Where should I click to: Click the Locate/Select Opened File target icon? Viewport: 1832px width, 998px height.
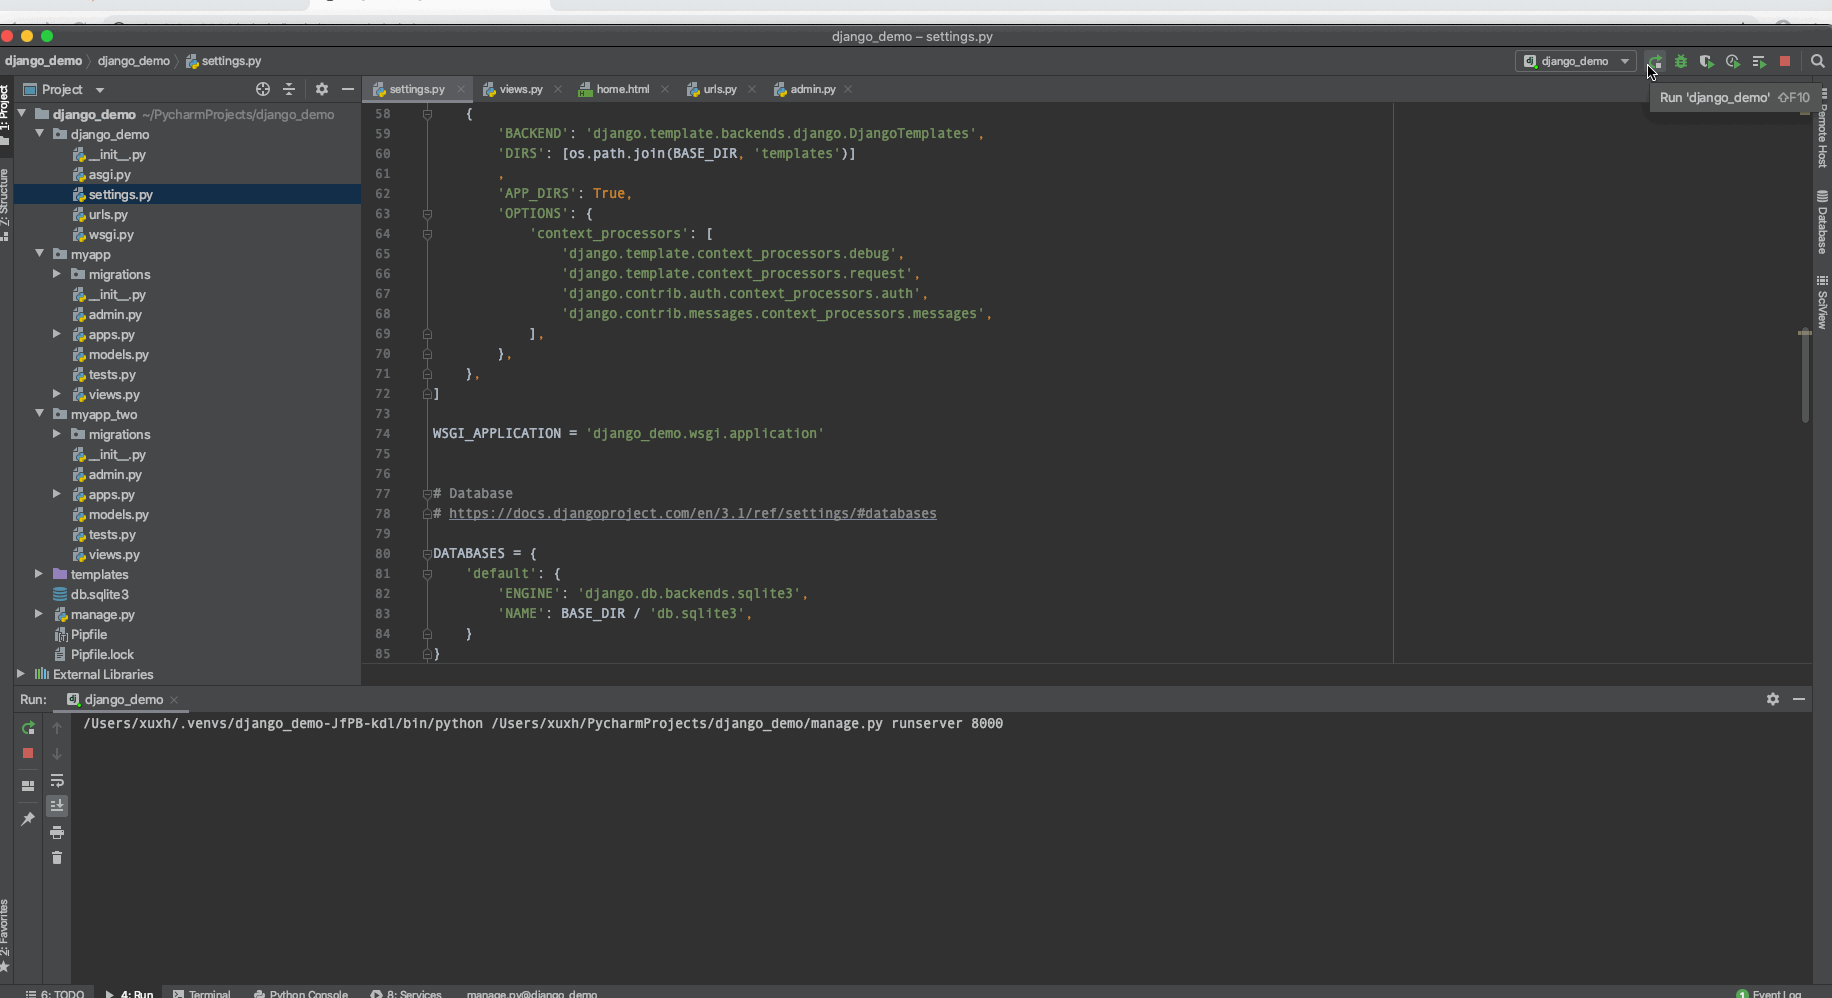pyautogui.click(x=263, y=89)
